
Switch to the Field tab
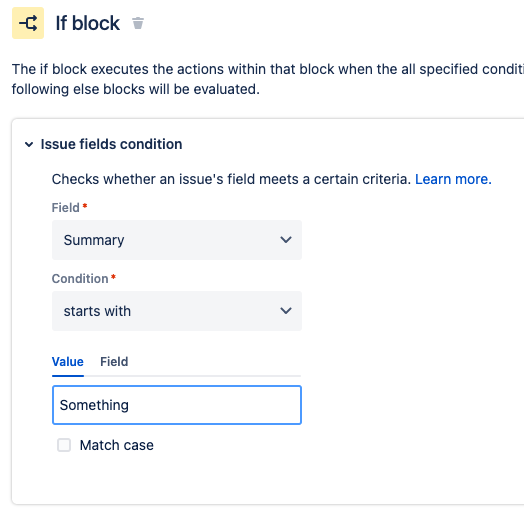[114, 362]
